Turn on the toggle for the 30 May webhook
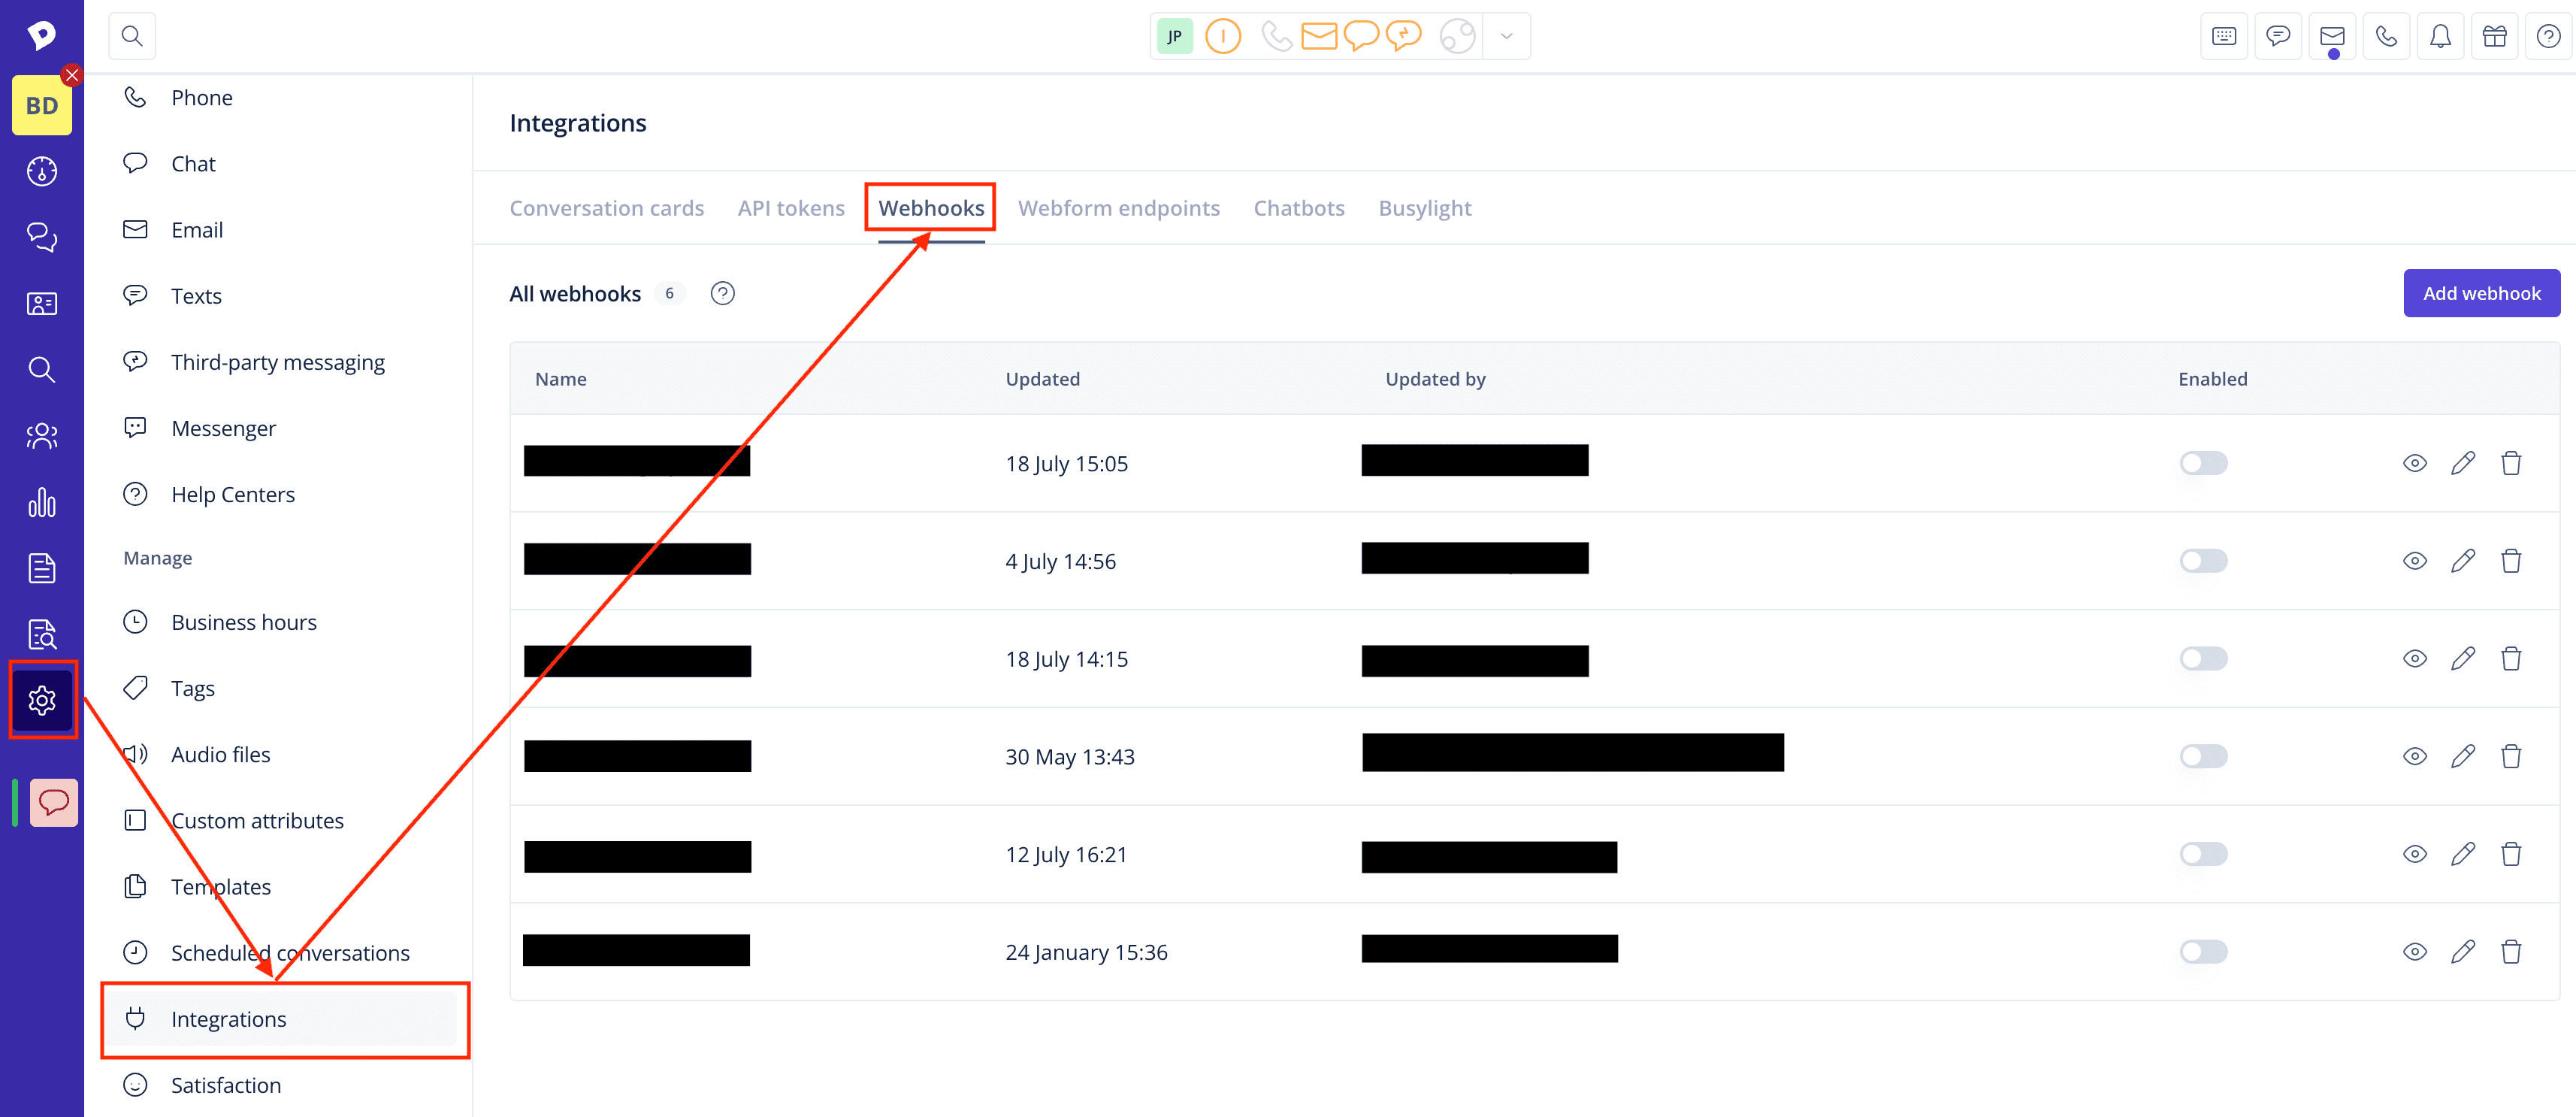The height and width of the screenshot is (1117, 2576). [x=2203, y=756]
